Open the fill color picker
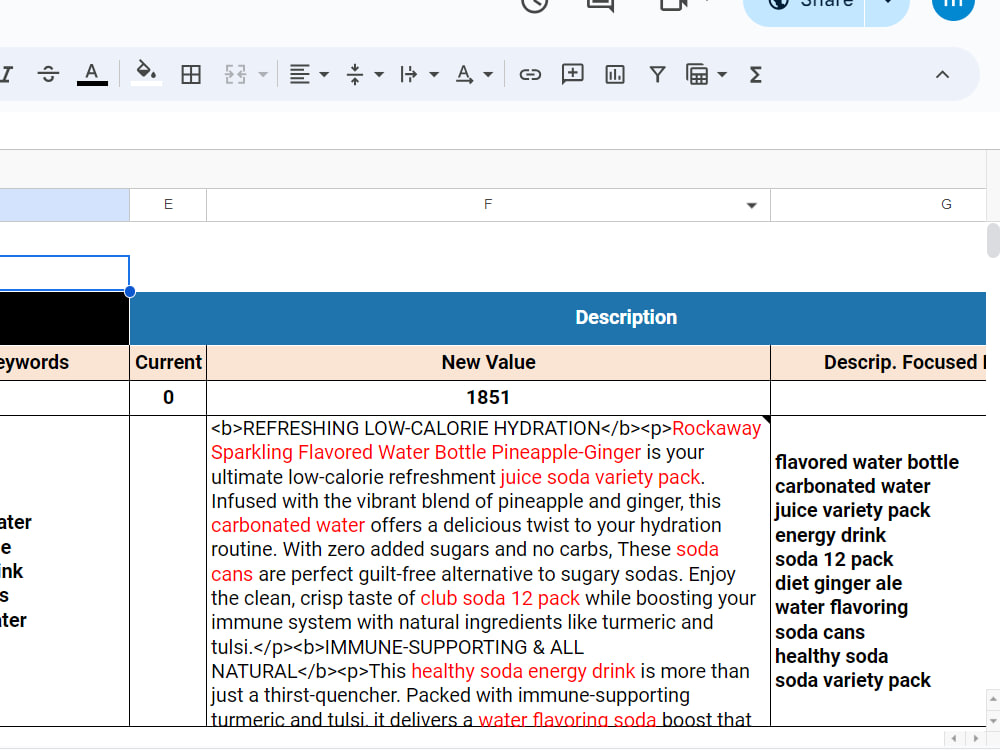 click(x=146, y=75)
